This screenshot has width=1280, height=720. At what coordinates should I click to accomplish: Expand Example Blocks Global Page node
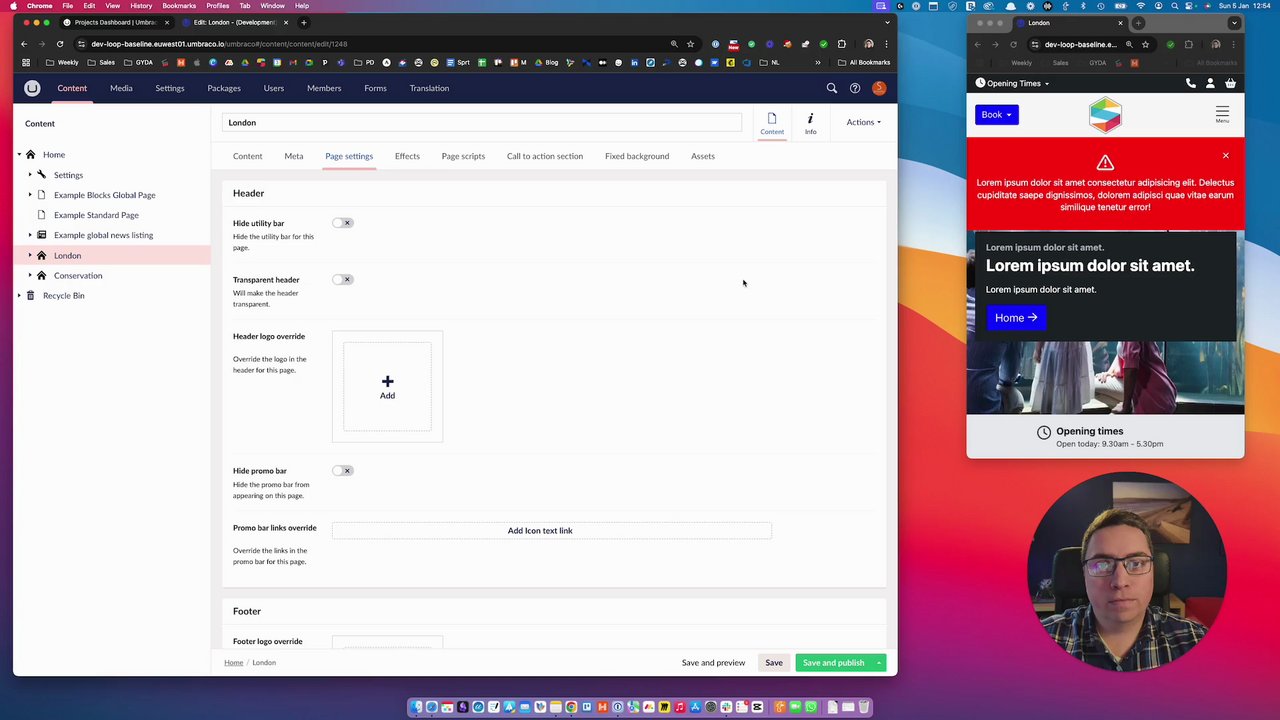30,195
